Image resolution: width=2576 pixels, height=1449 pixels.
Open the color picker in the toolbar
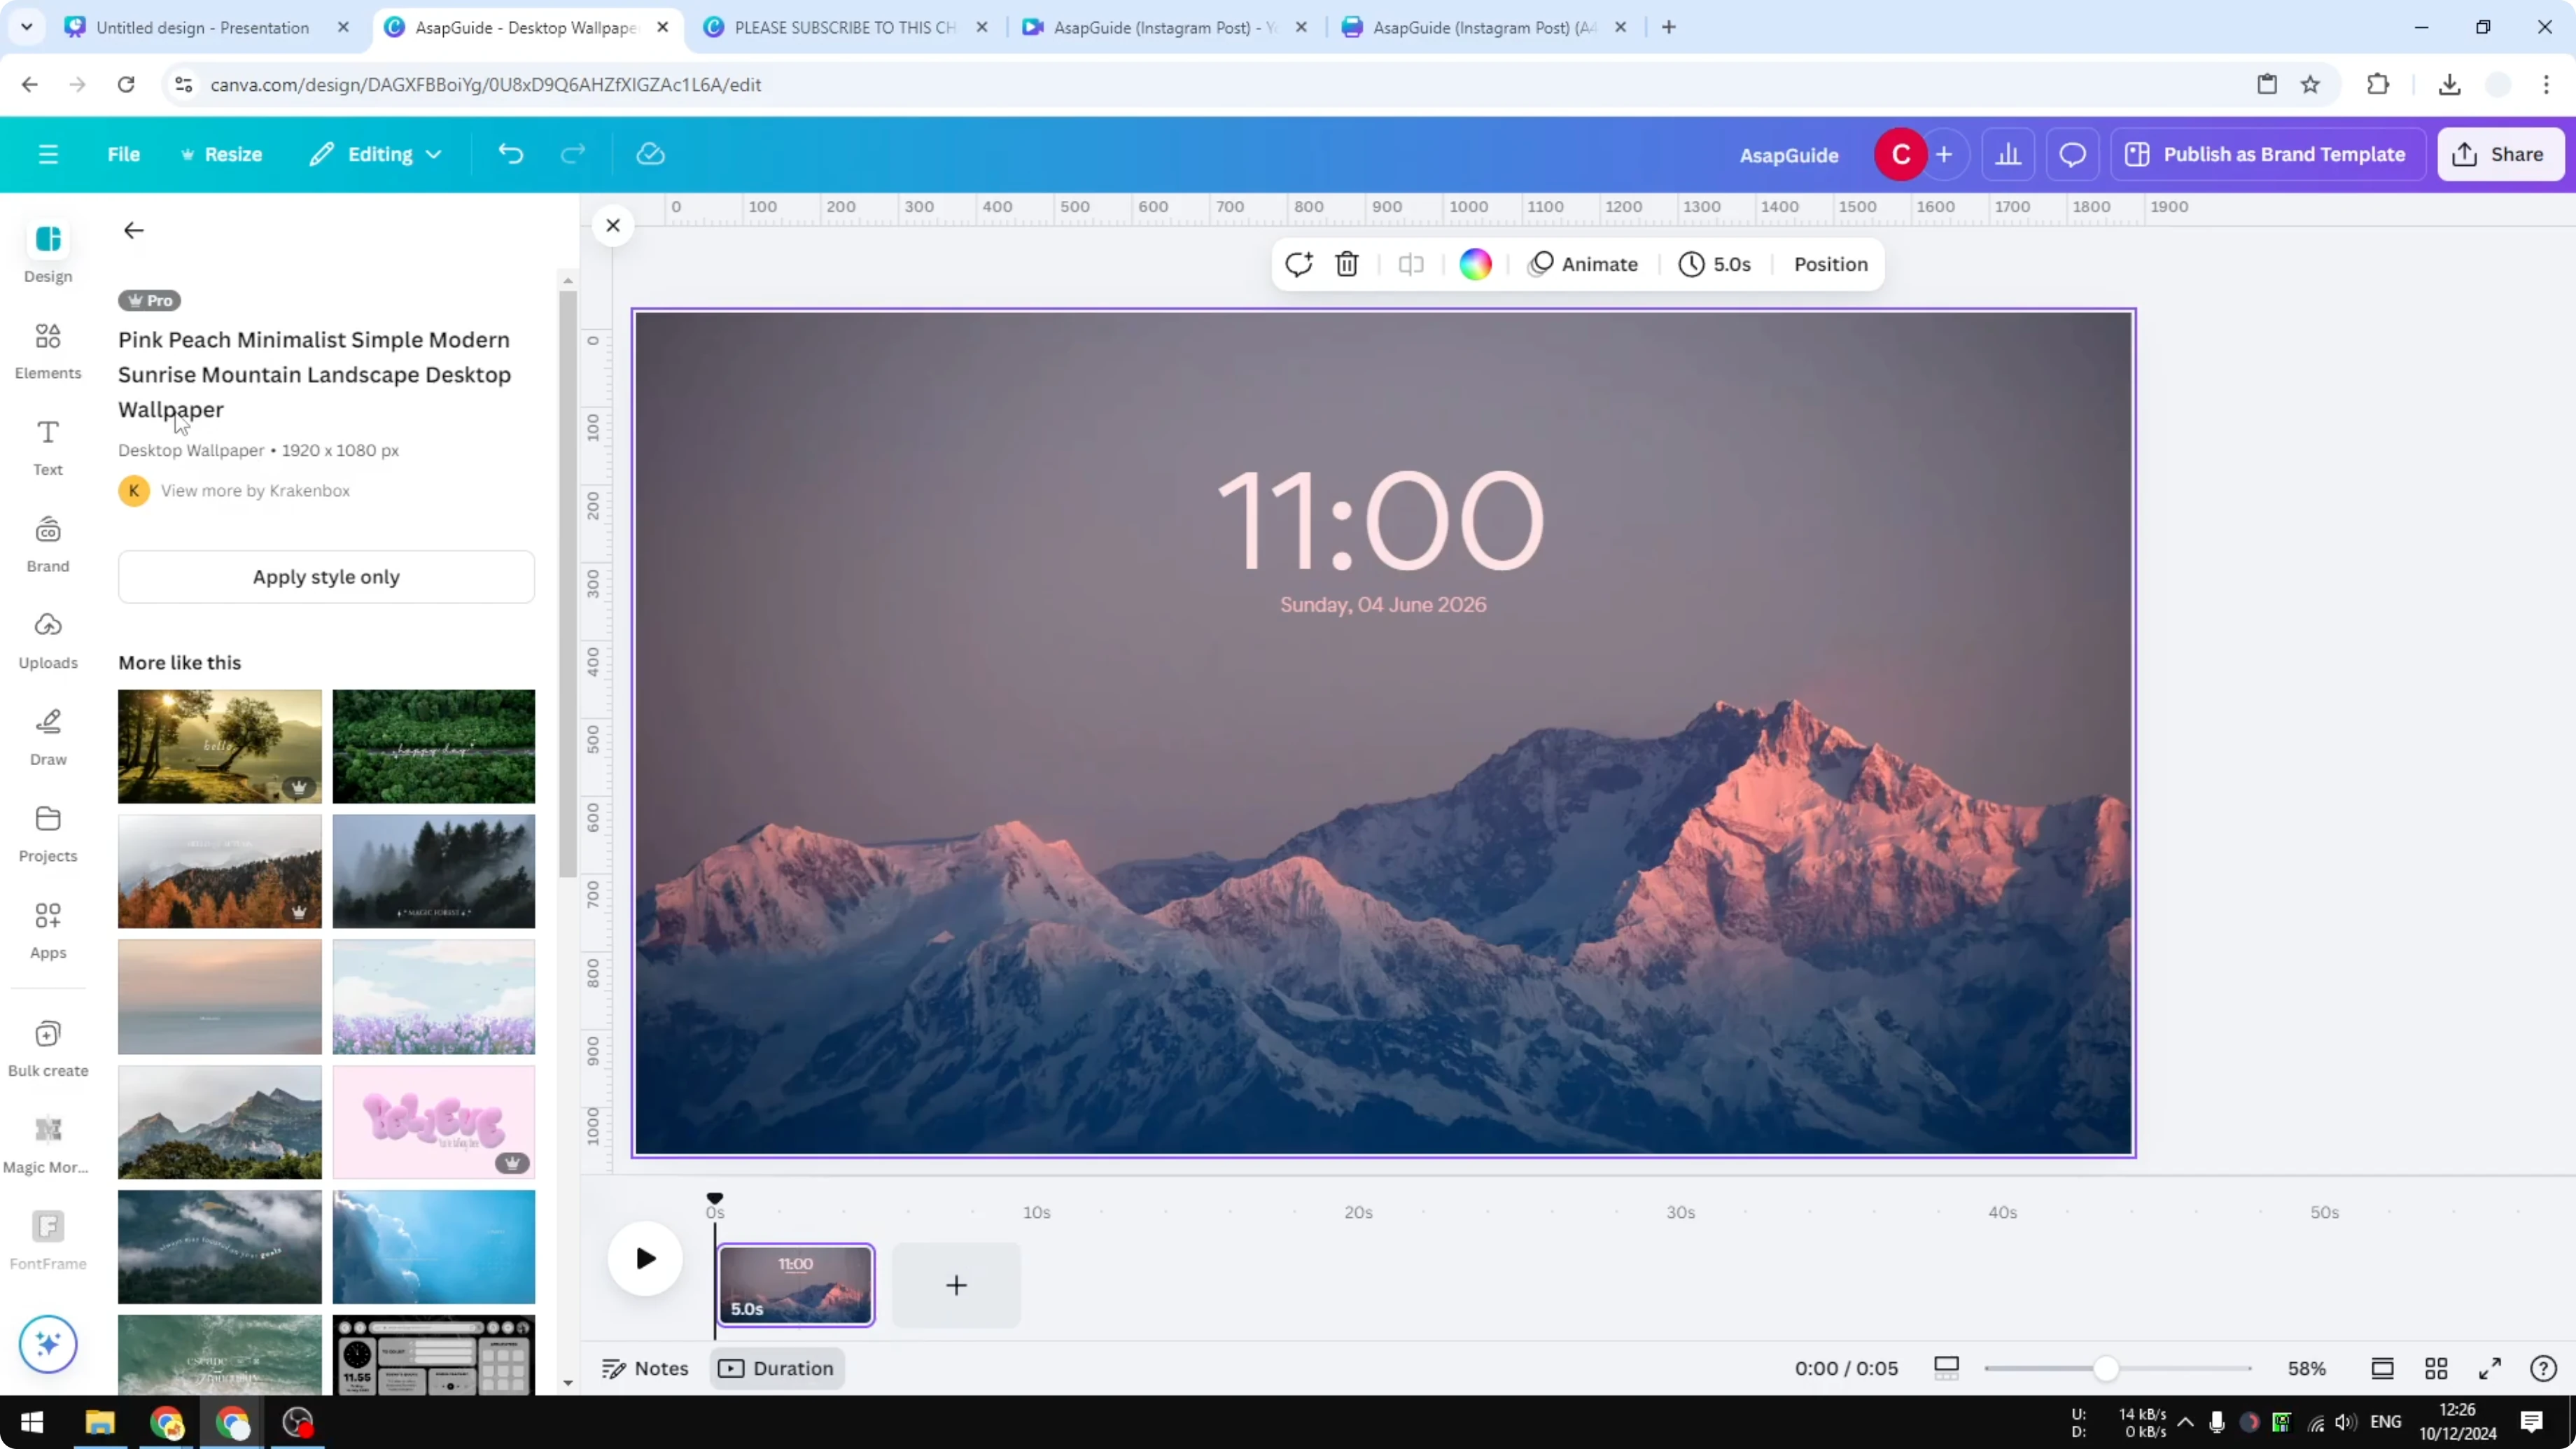tap(1476, 264)
